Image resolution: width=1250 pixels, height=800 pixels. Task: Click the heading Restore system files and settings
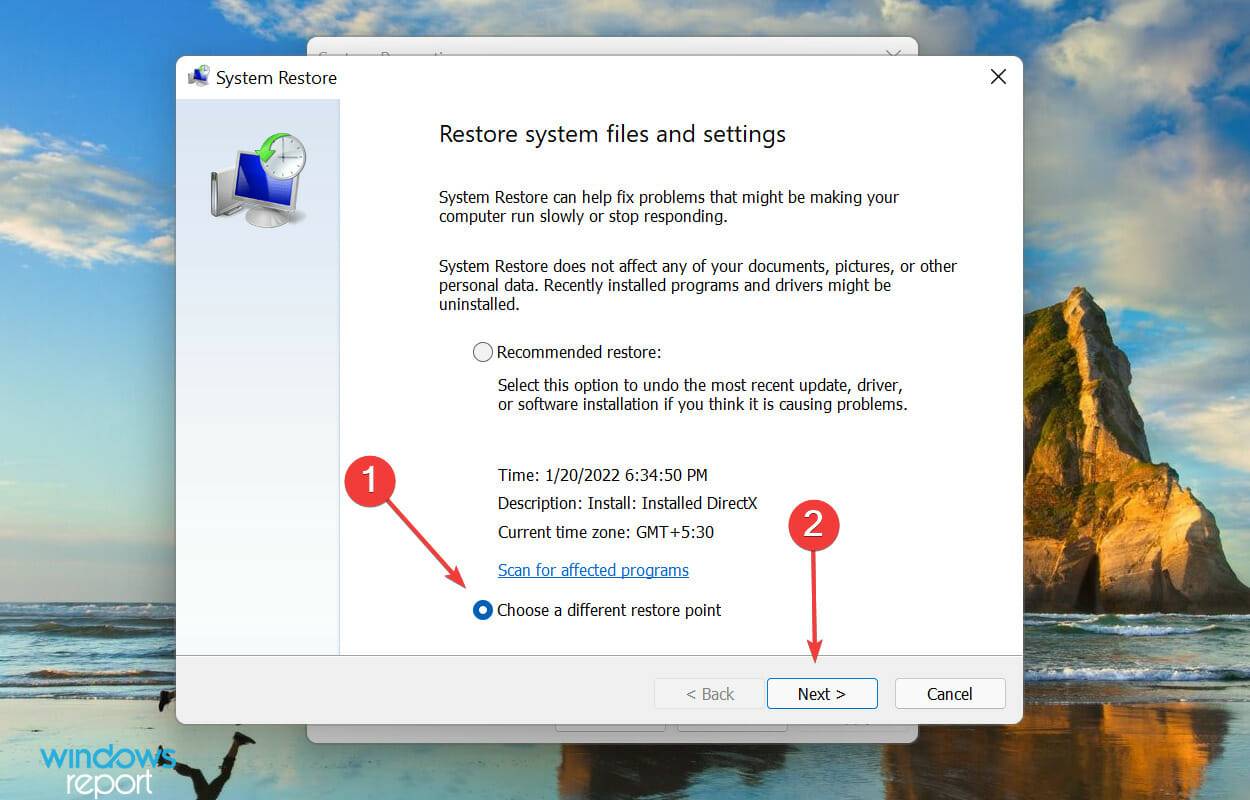click(612, 134)
